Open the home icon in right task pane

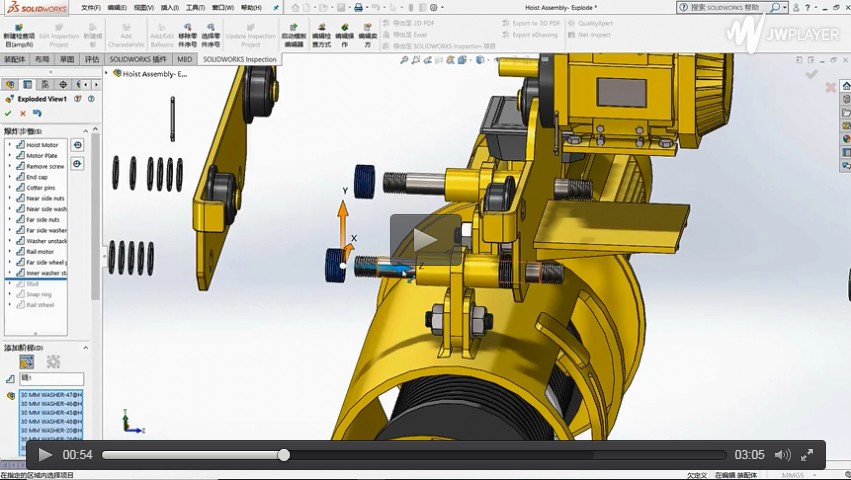(845, 86)
